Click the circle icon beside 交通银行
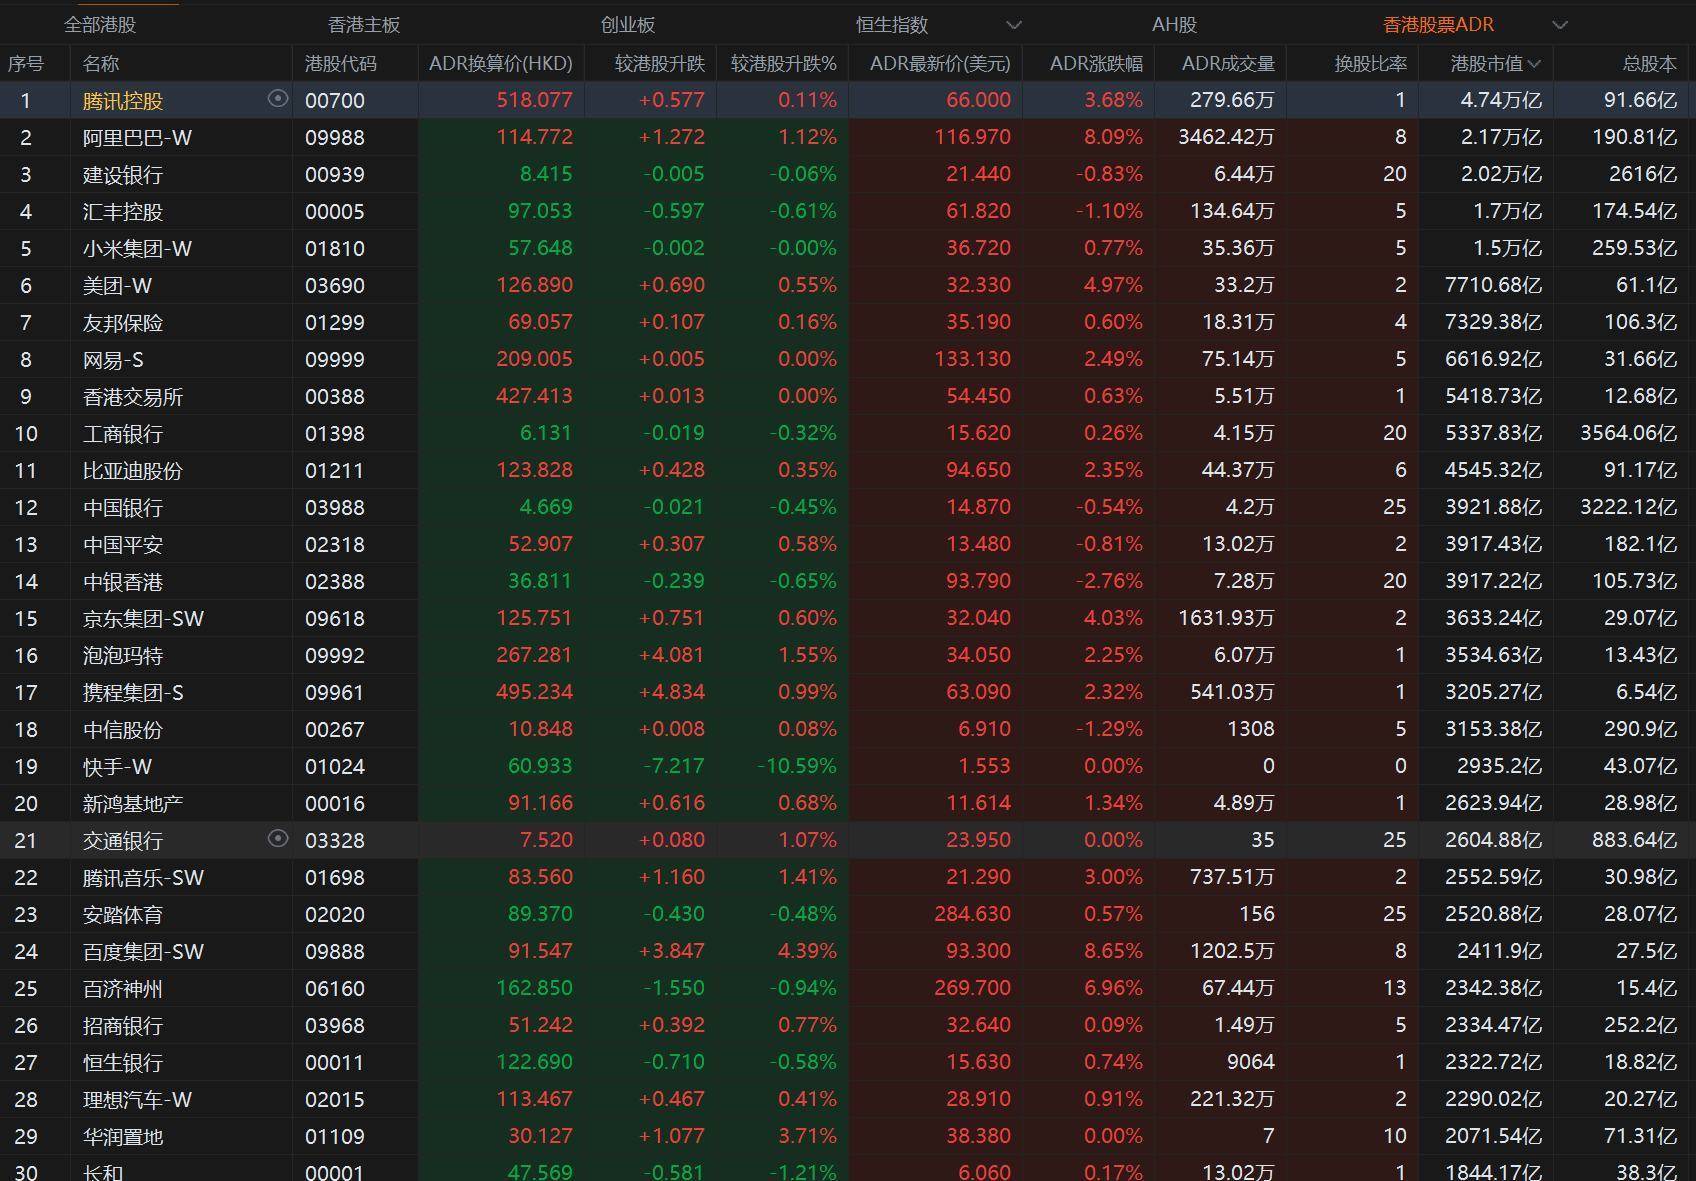This screenshot has width=1696, height=1181. click(x=278, y=838)
